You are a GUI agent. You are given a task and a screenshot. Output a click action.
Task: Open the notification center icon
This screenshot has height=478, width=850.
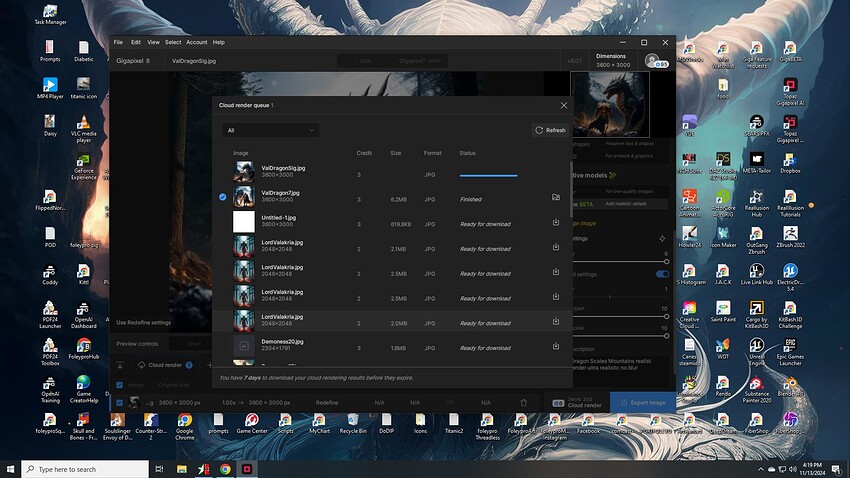click(838, 469)
